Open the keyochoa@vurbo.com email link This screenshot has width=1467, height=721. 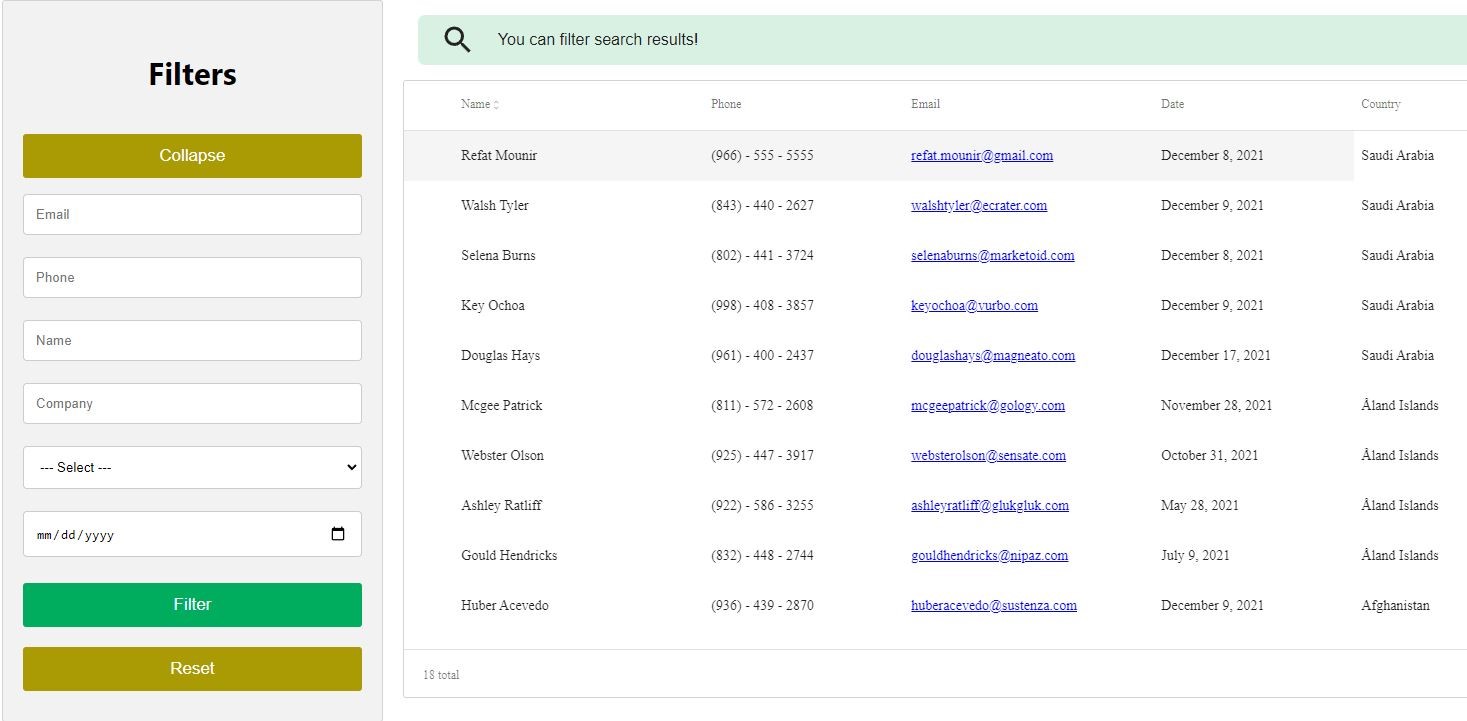pos(974,305)
